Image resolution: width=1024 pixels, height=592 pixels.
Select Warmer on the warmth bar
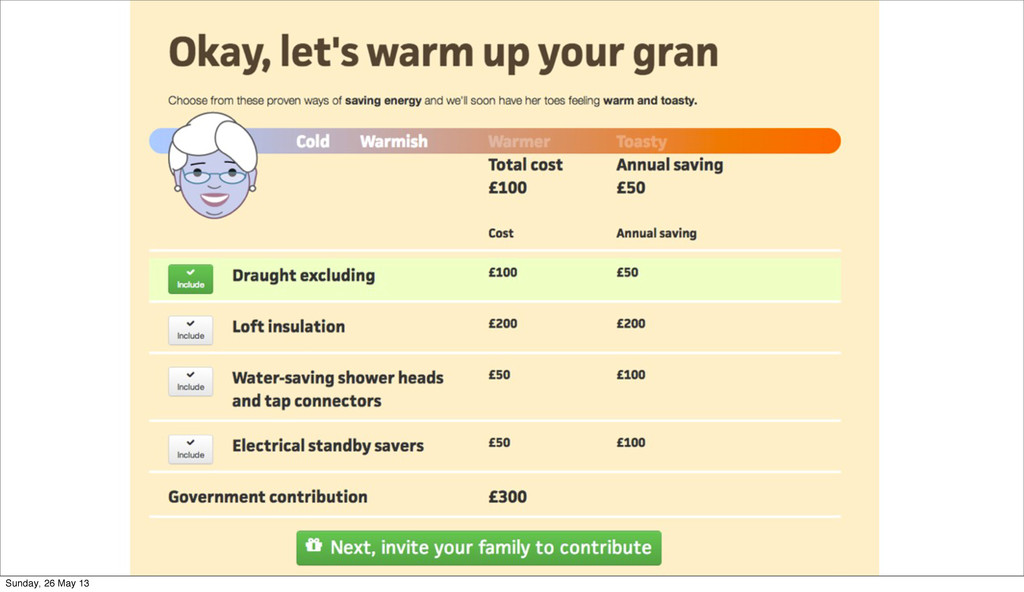519,141
